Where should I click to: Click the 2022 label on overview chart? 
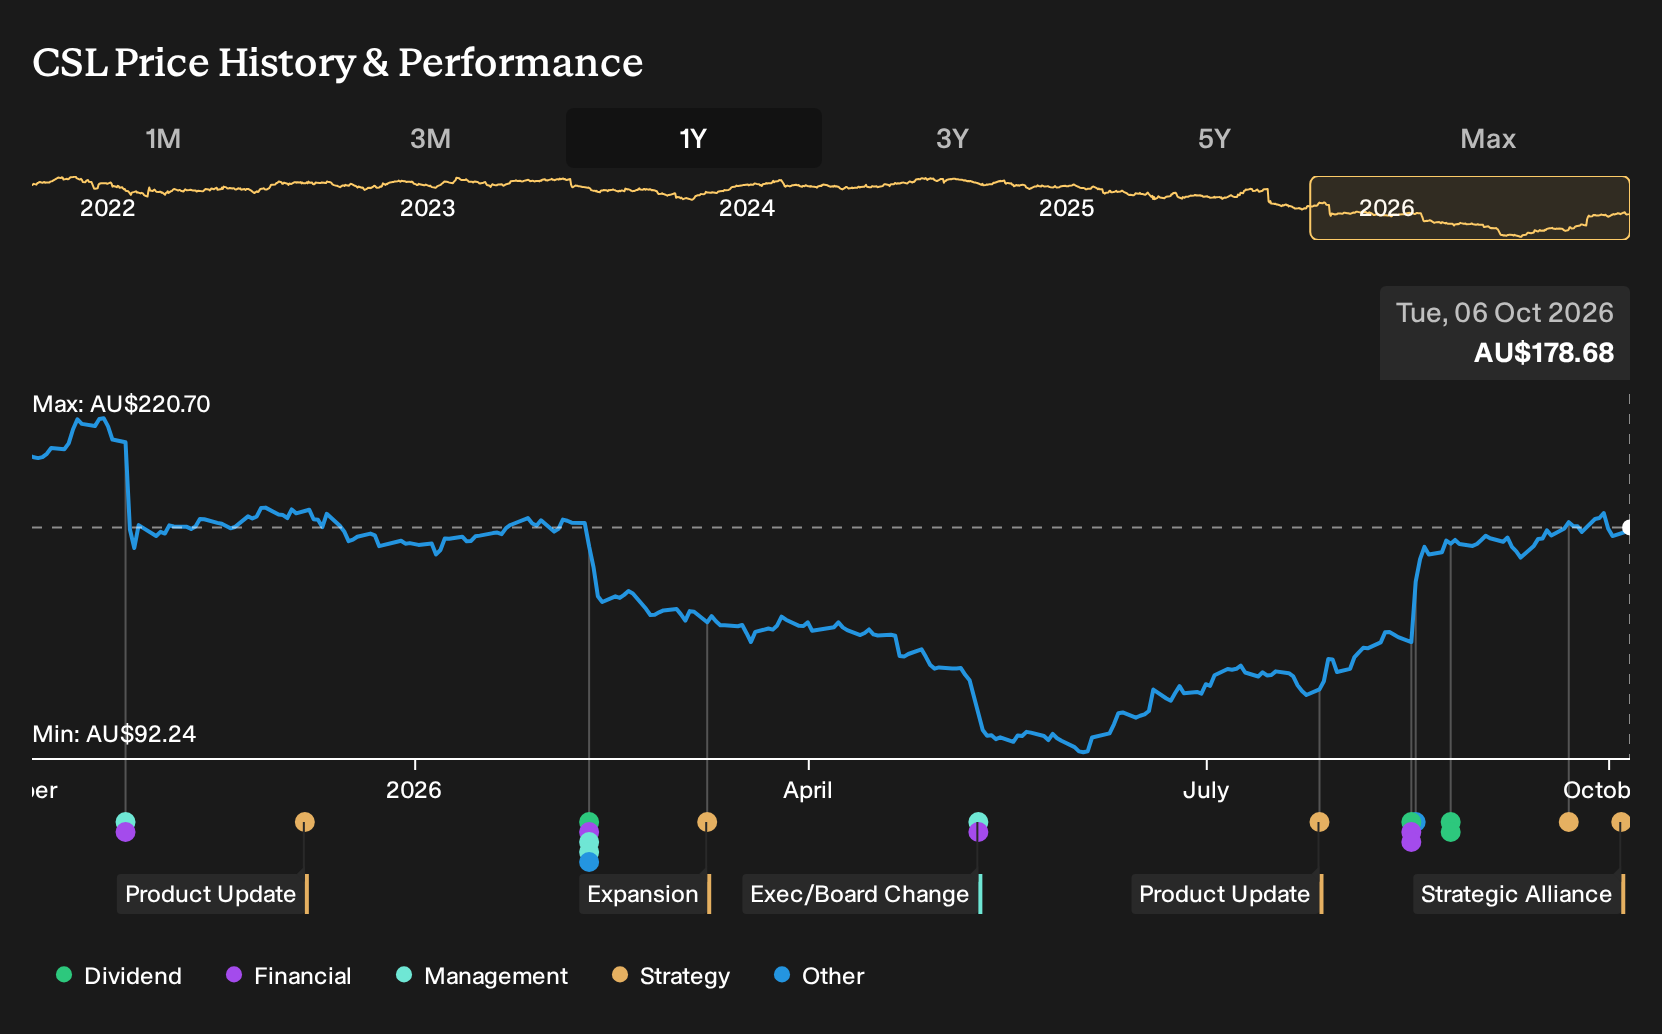(x=107, y=208)
